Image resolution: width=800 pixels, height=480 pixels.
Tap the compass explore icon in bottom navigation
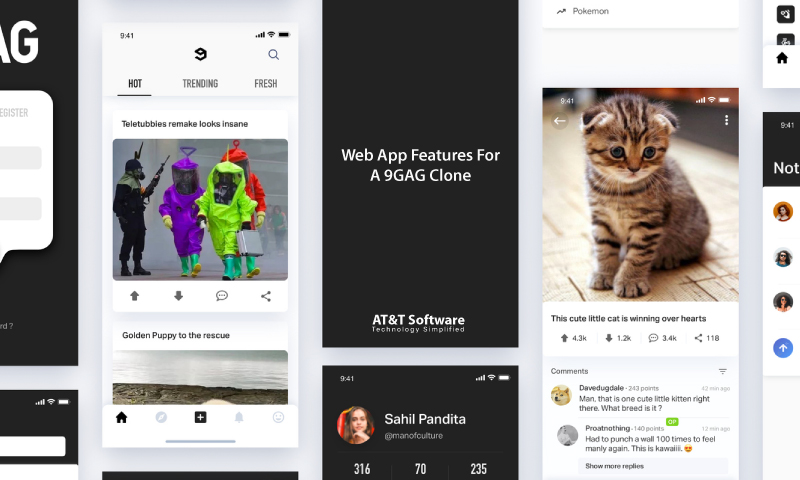tap(161, 417)
